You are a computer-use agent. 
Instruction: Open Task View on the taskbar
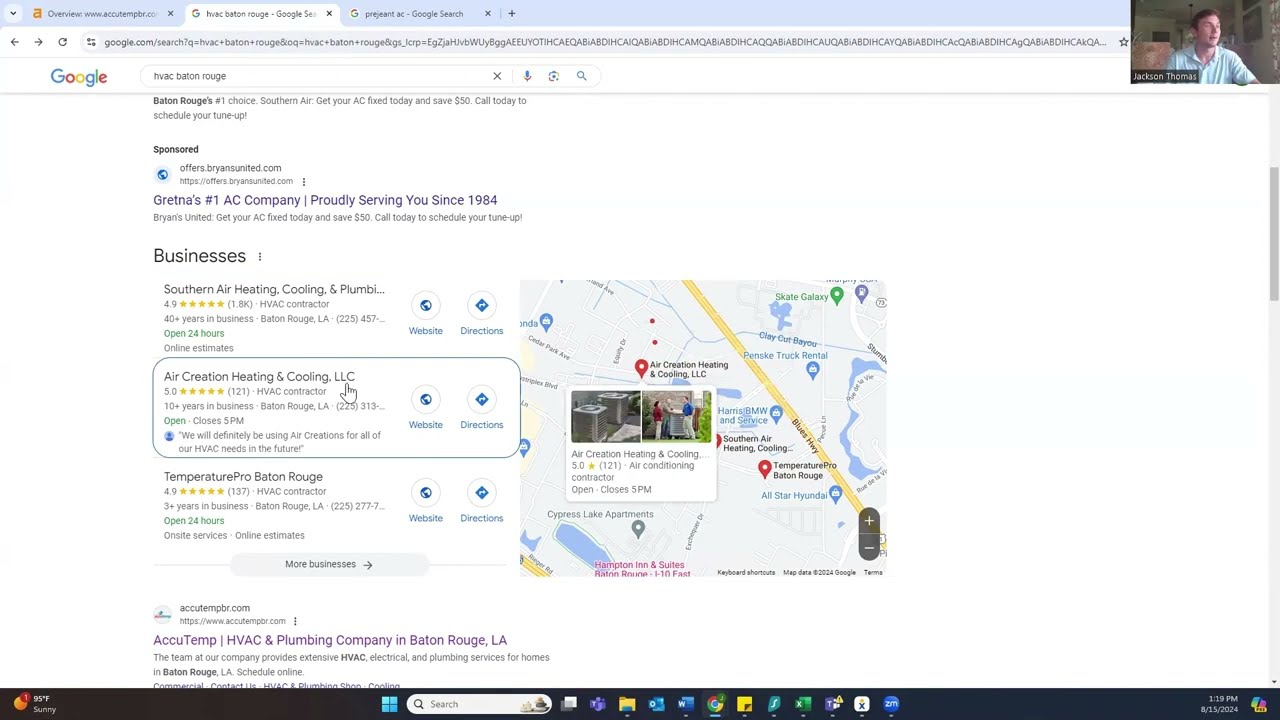coord(569,704)
